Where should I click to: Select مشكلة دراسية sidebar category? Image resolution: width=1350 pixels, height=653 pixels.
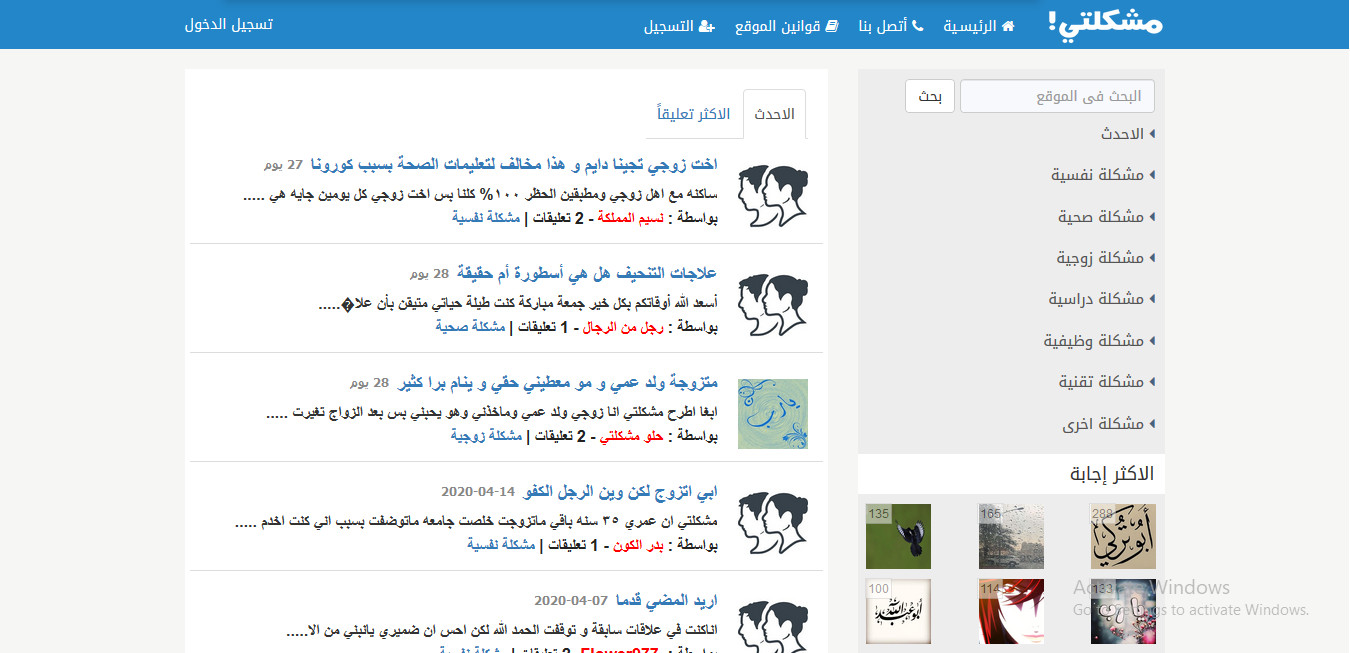pyautogui.click(x=1096, y=299)
